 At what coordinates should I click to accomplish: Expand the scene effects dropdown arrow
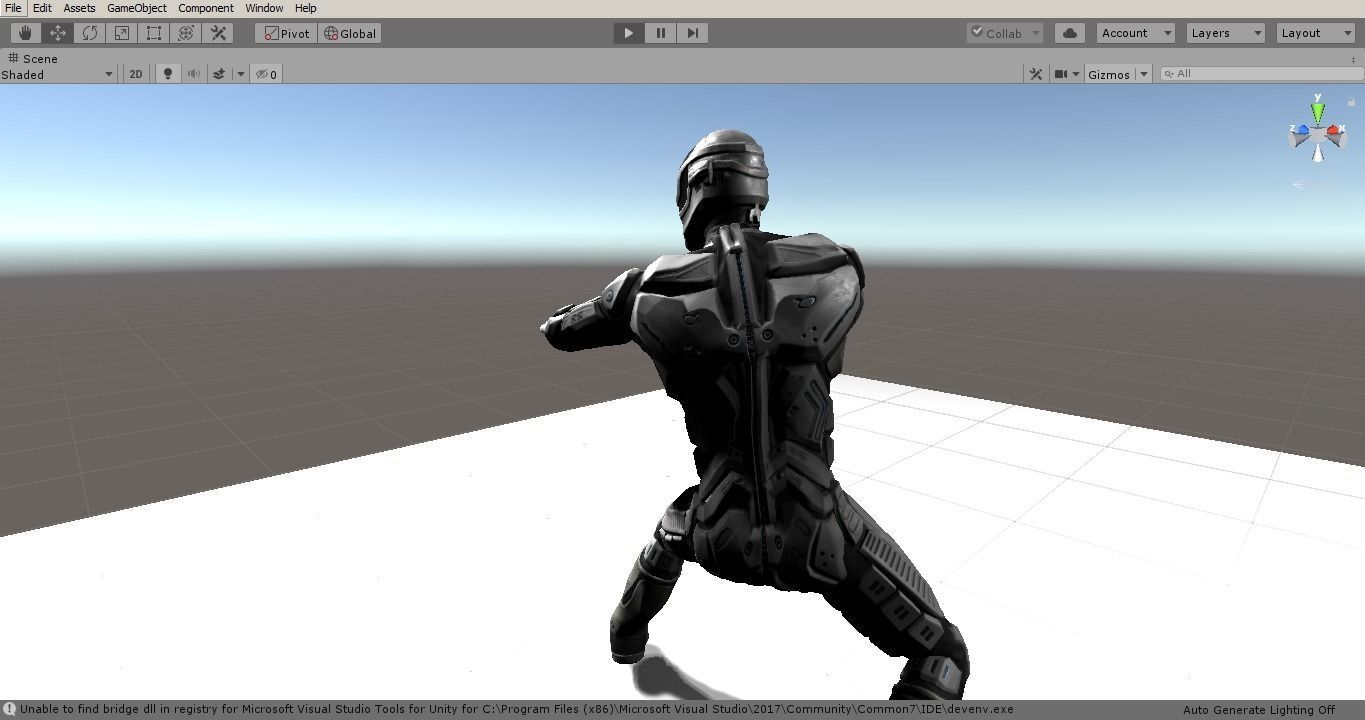[x=240, y=74]
